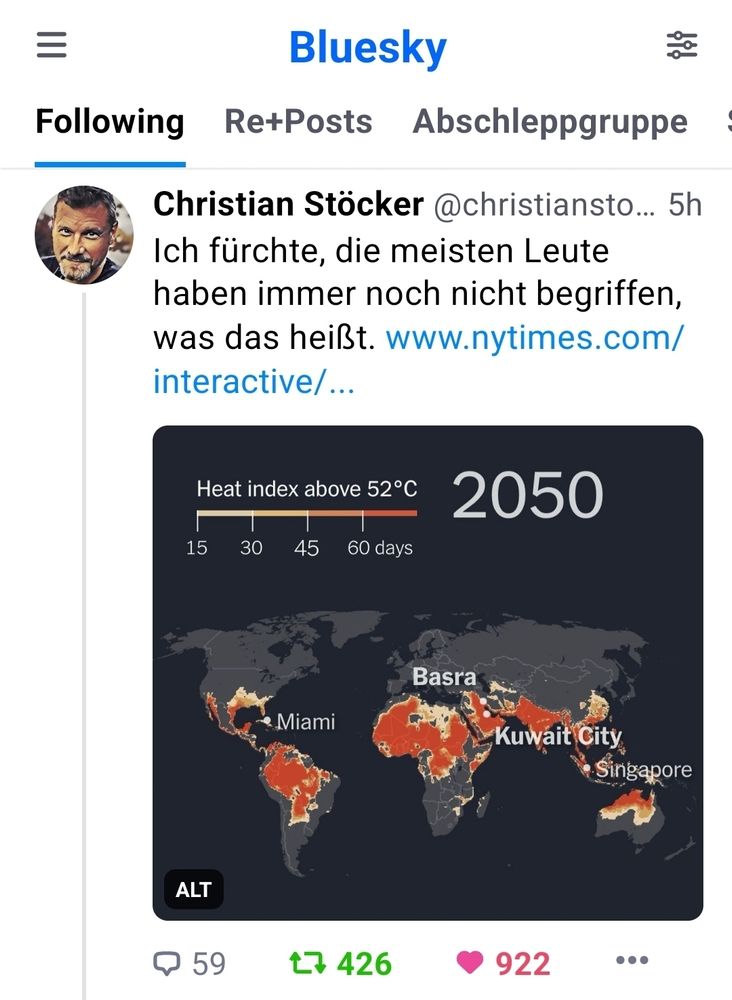This screenshot has width=732, height=1000.
Task: Click the 59 replies count
Action: point(209,964)
